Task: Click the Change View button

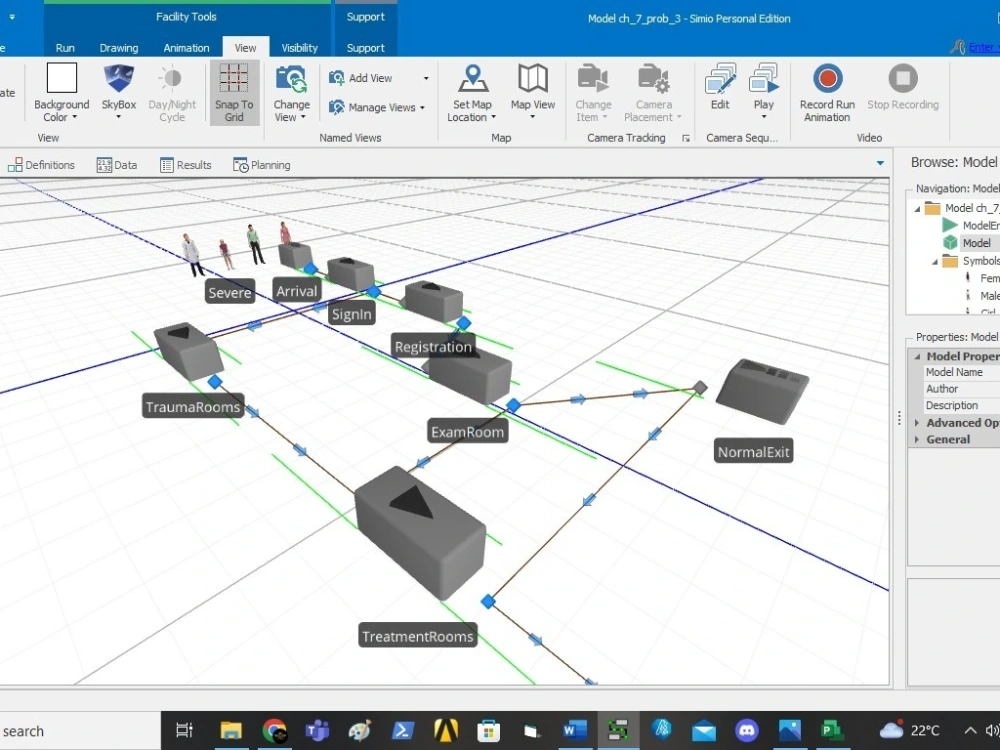Action: (291, 93)
